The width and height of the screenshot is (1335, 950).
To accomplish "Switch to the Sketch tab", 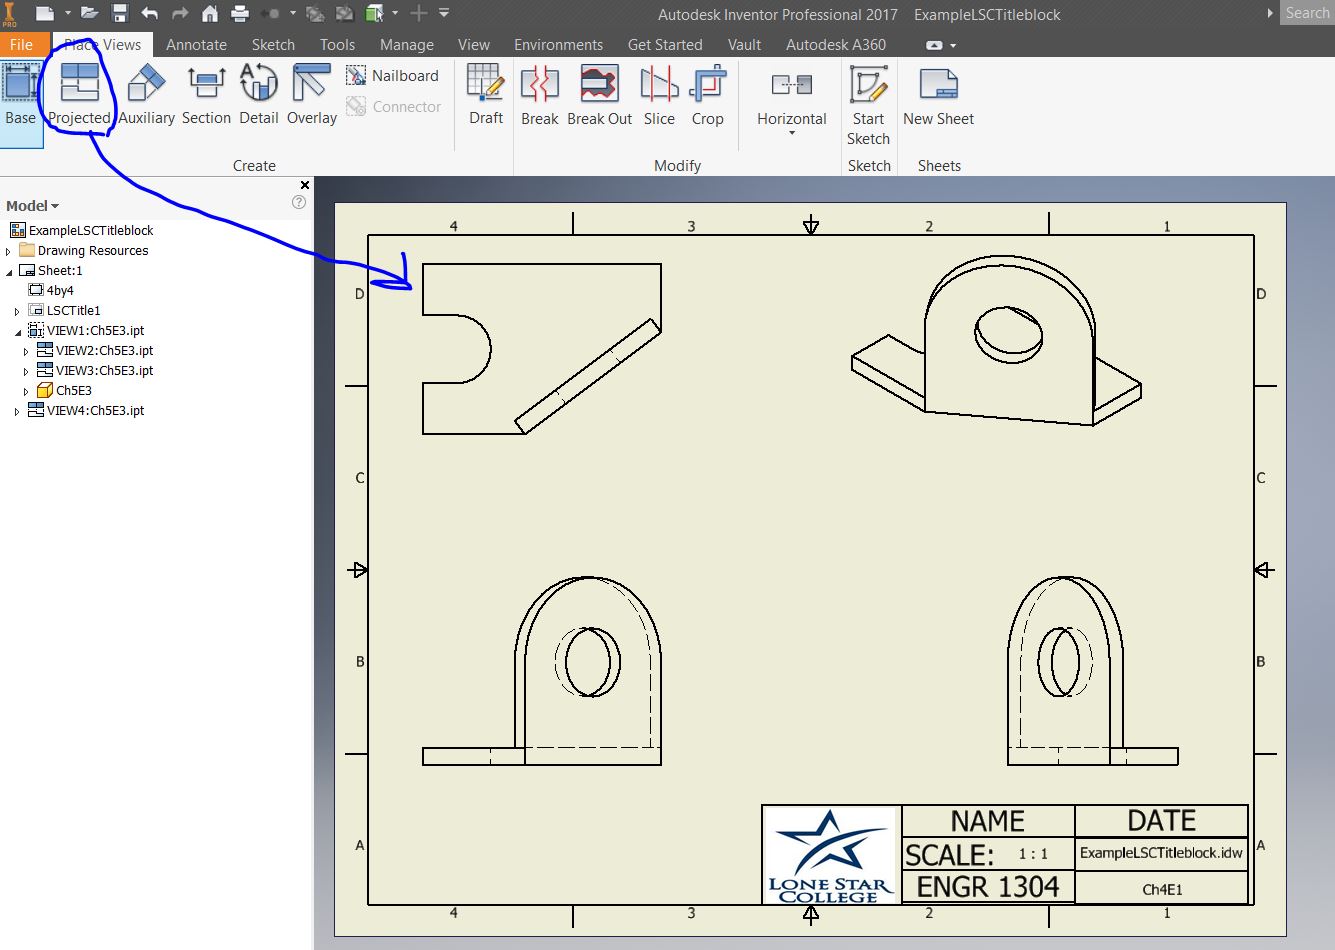I will coord(273,45).
